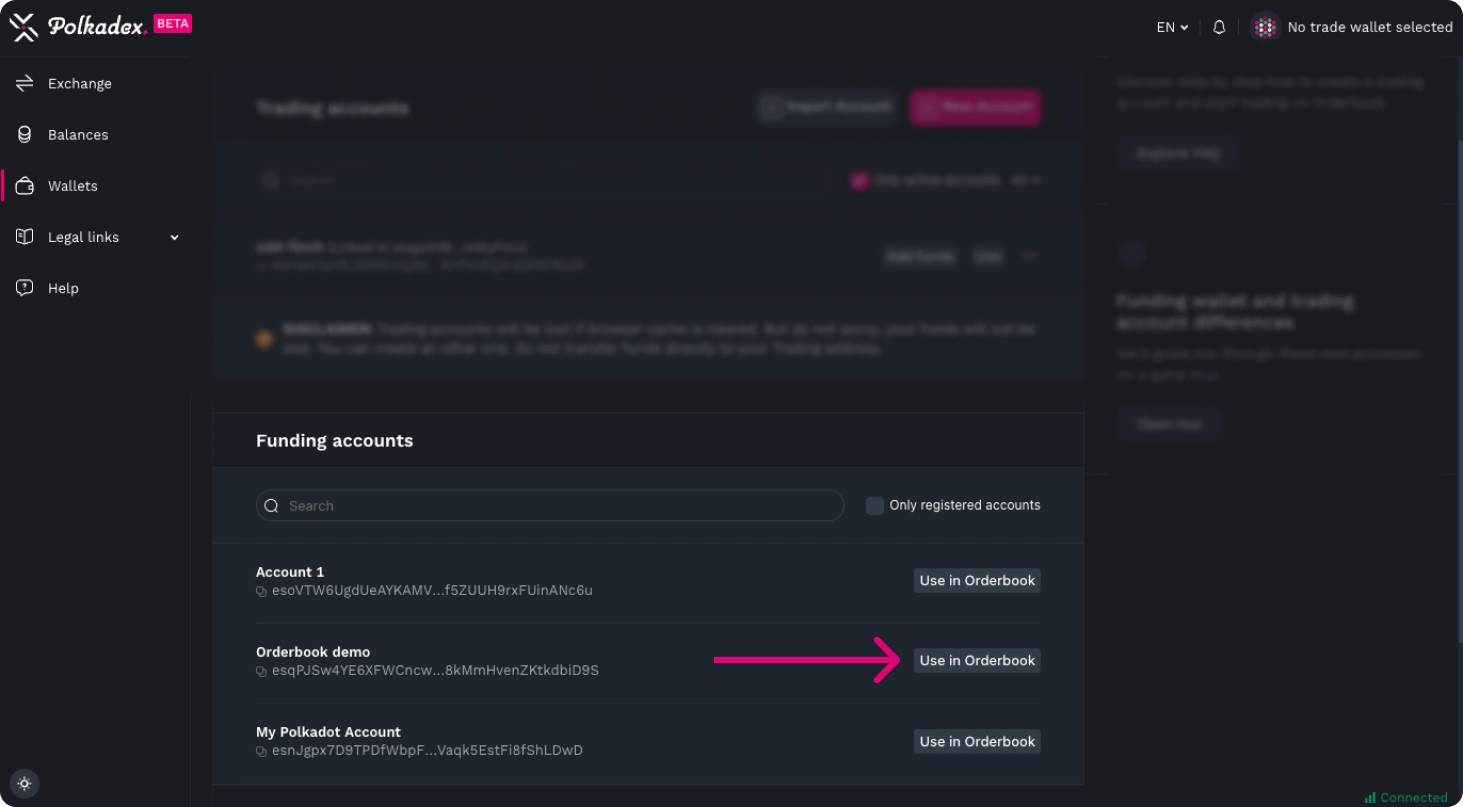Viewport: 1463px width, 807px height.
Task: Copy My Polkadot Account address icon
Action: pos(262,751)
